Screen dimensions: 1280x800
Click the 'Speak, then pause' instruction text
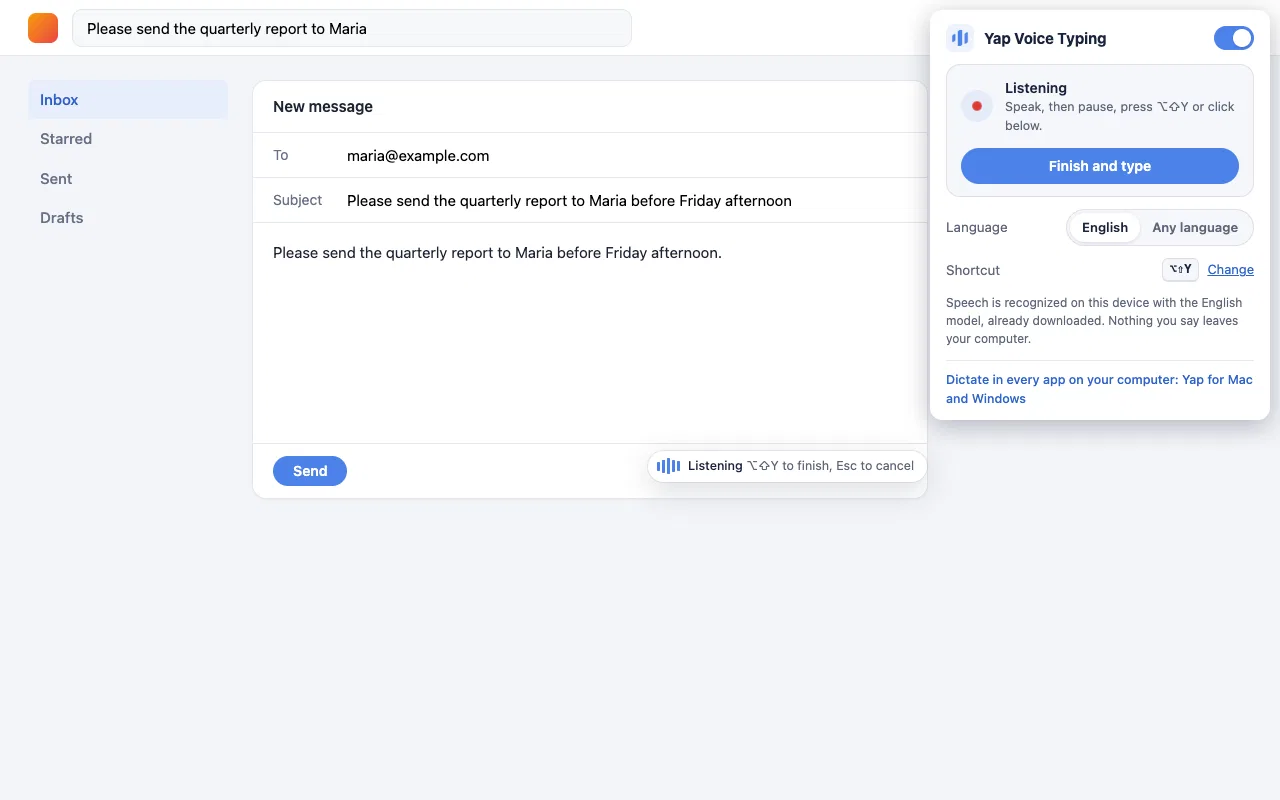[x=1120, y=116]
